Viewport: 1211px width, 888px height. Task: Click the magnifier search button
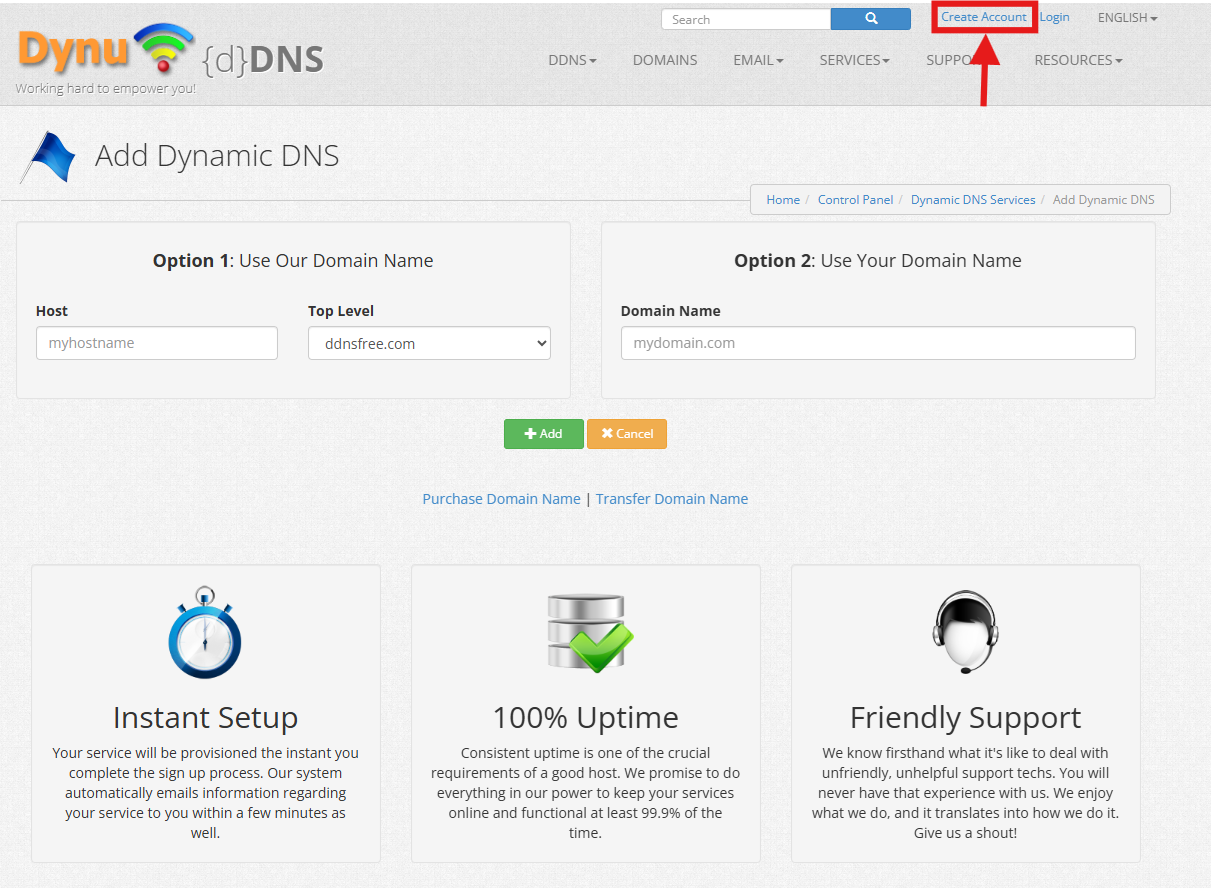point(870,19)
